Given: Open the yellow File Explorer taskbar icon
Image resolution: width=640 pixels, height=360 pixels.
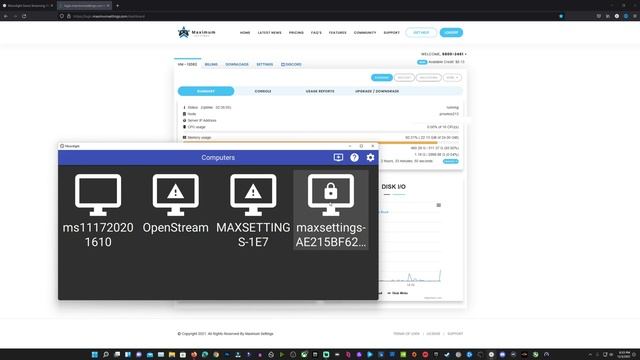Looking at the screenshot, I should pos(172,355).
